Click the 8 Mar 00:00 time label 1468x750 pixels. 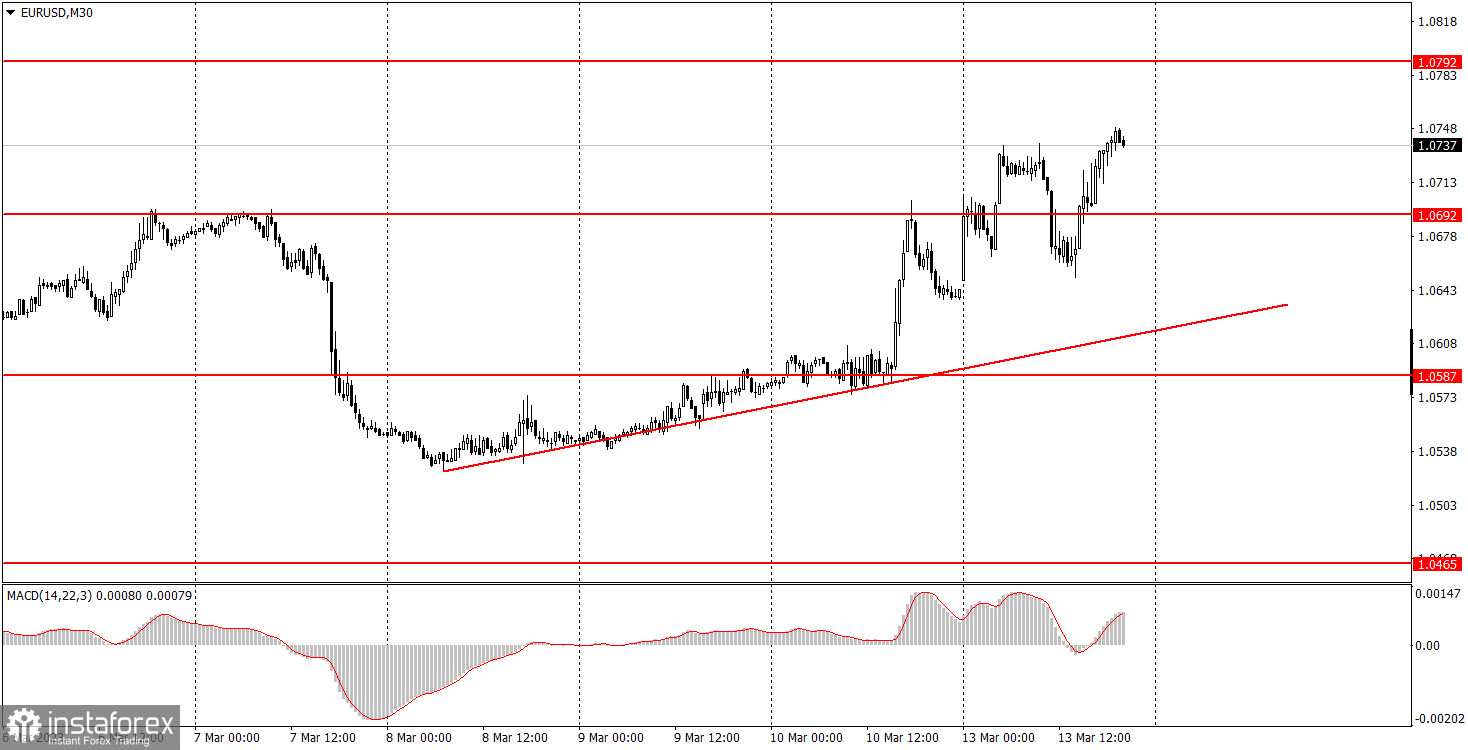(x=418, y=738)
